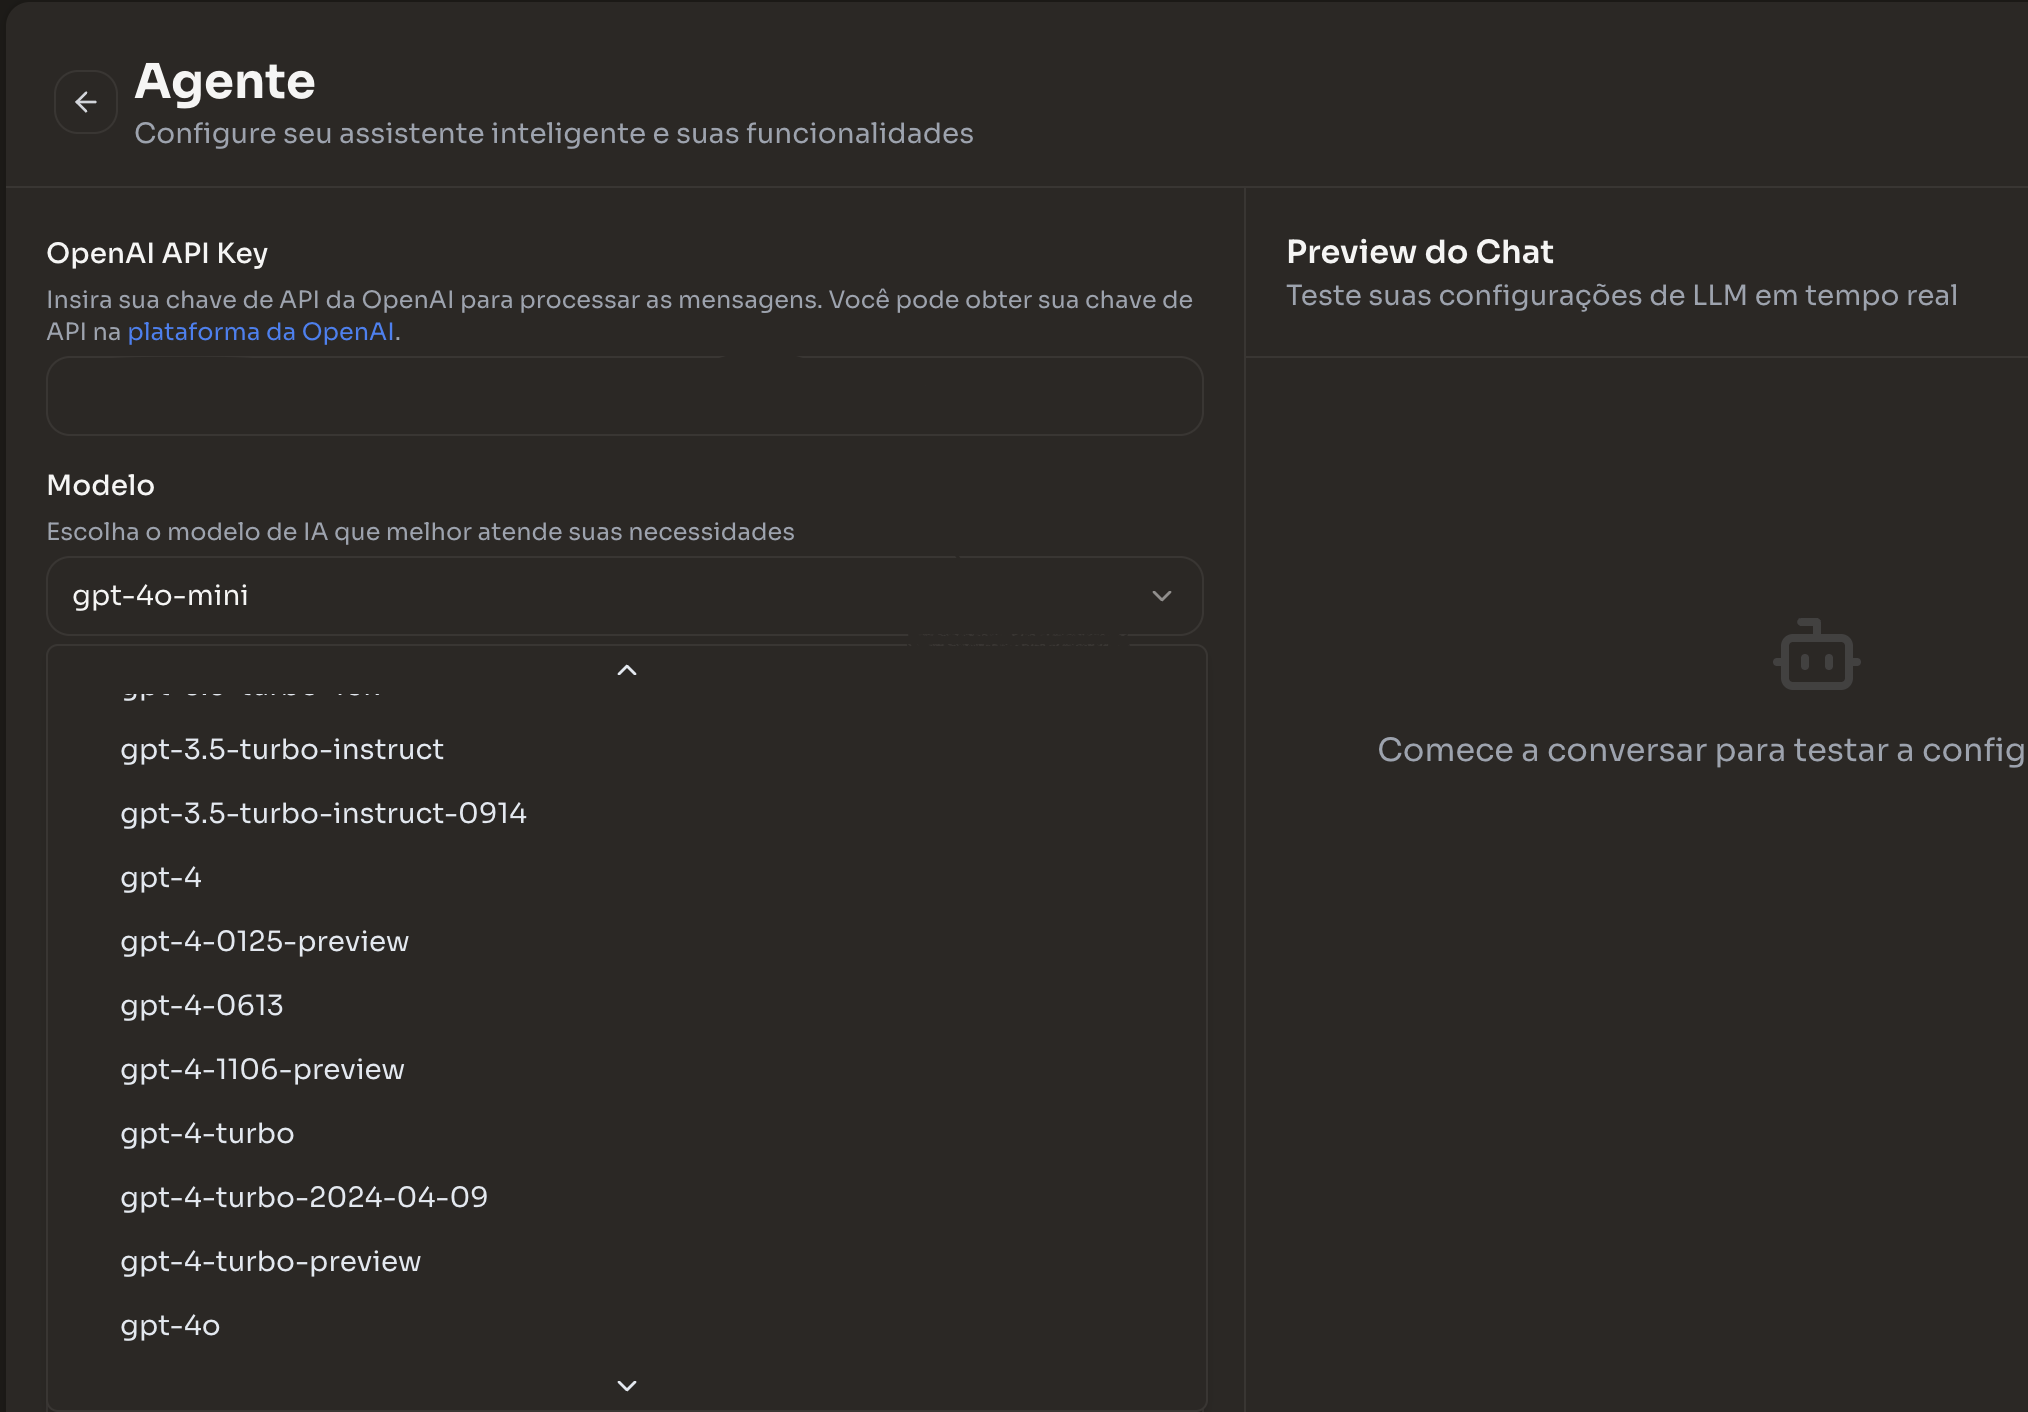Select gpt-3.5-turbo-instruct from the model list
The image size is (2028, 1412).
(283, 749)
